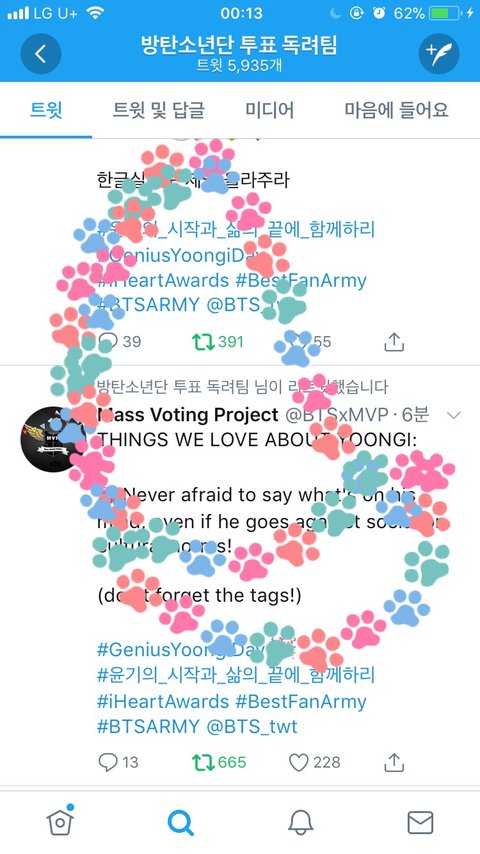The width and height of the screenshot is (480, 854).
Task: Like the tweet with 228 hearts
Action: pyautogui.click(x=299, y=762)
